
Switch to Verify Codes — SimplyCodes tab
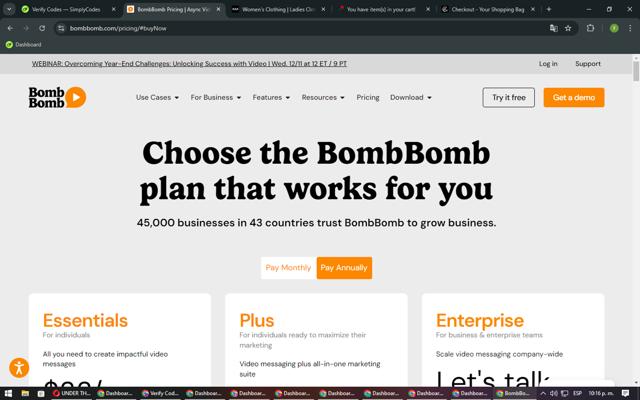coord(67,9)
